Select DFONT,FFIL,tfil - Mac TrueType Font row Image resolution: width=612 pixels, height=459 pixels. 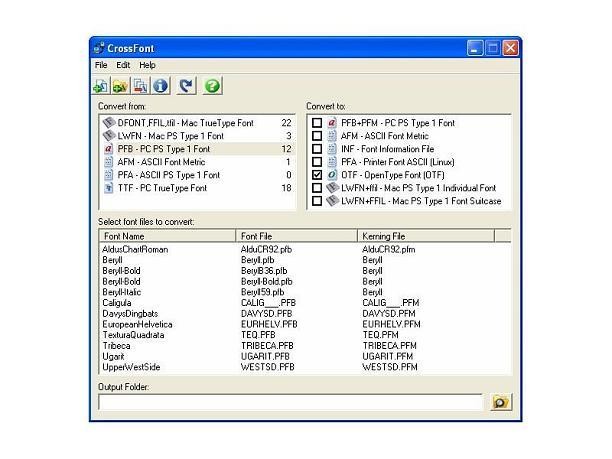pyautogui.click(x=197, y=123)
